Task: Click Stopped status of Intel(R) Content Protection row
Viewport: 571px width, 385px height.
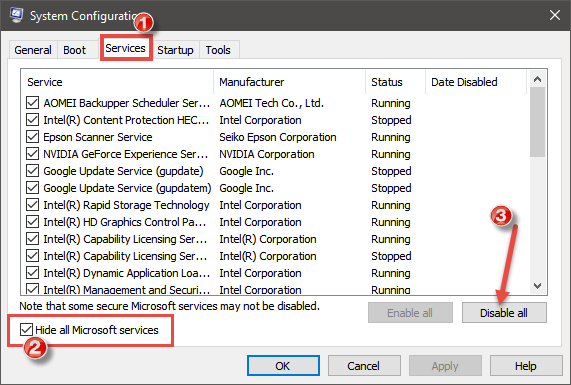Action: coord(391,120)
